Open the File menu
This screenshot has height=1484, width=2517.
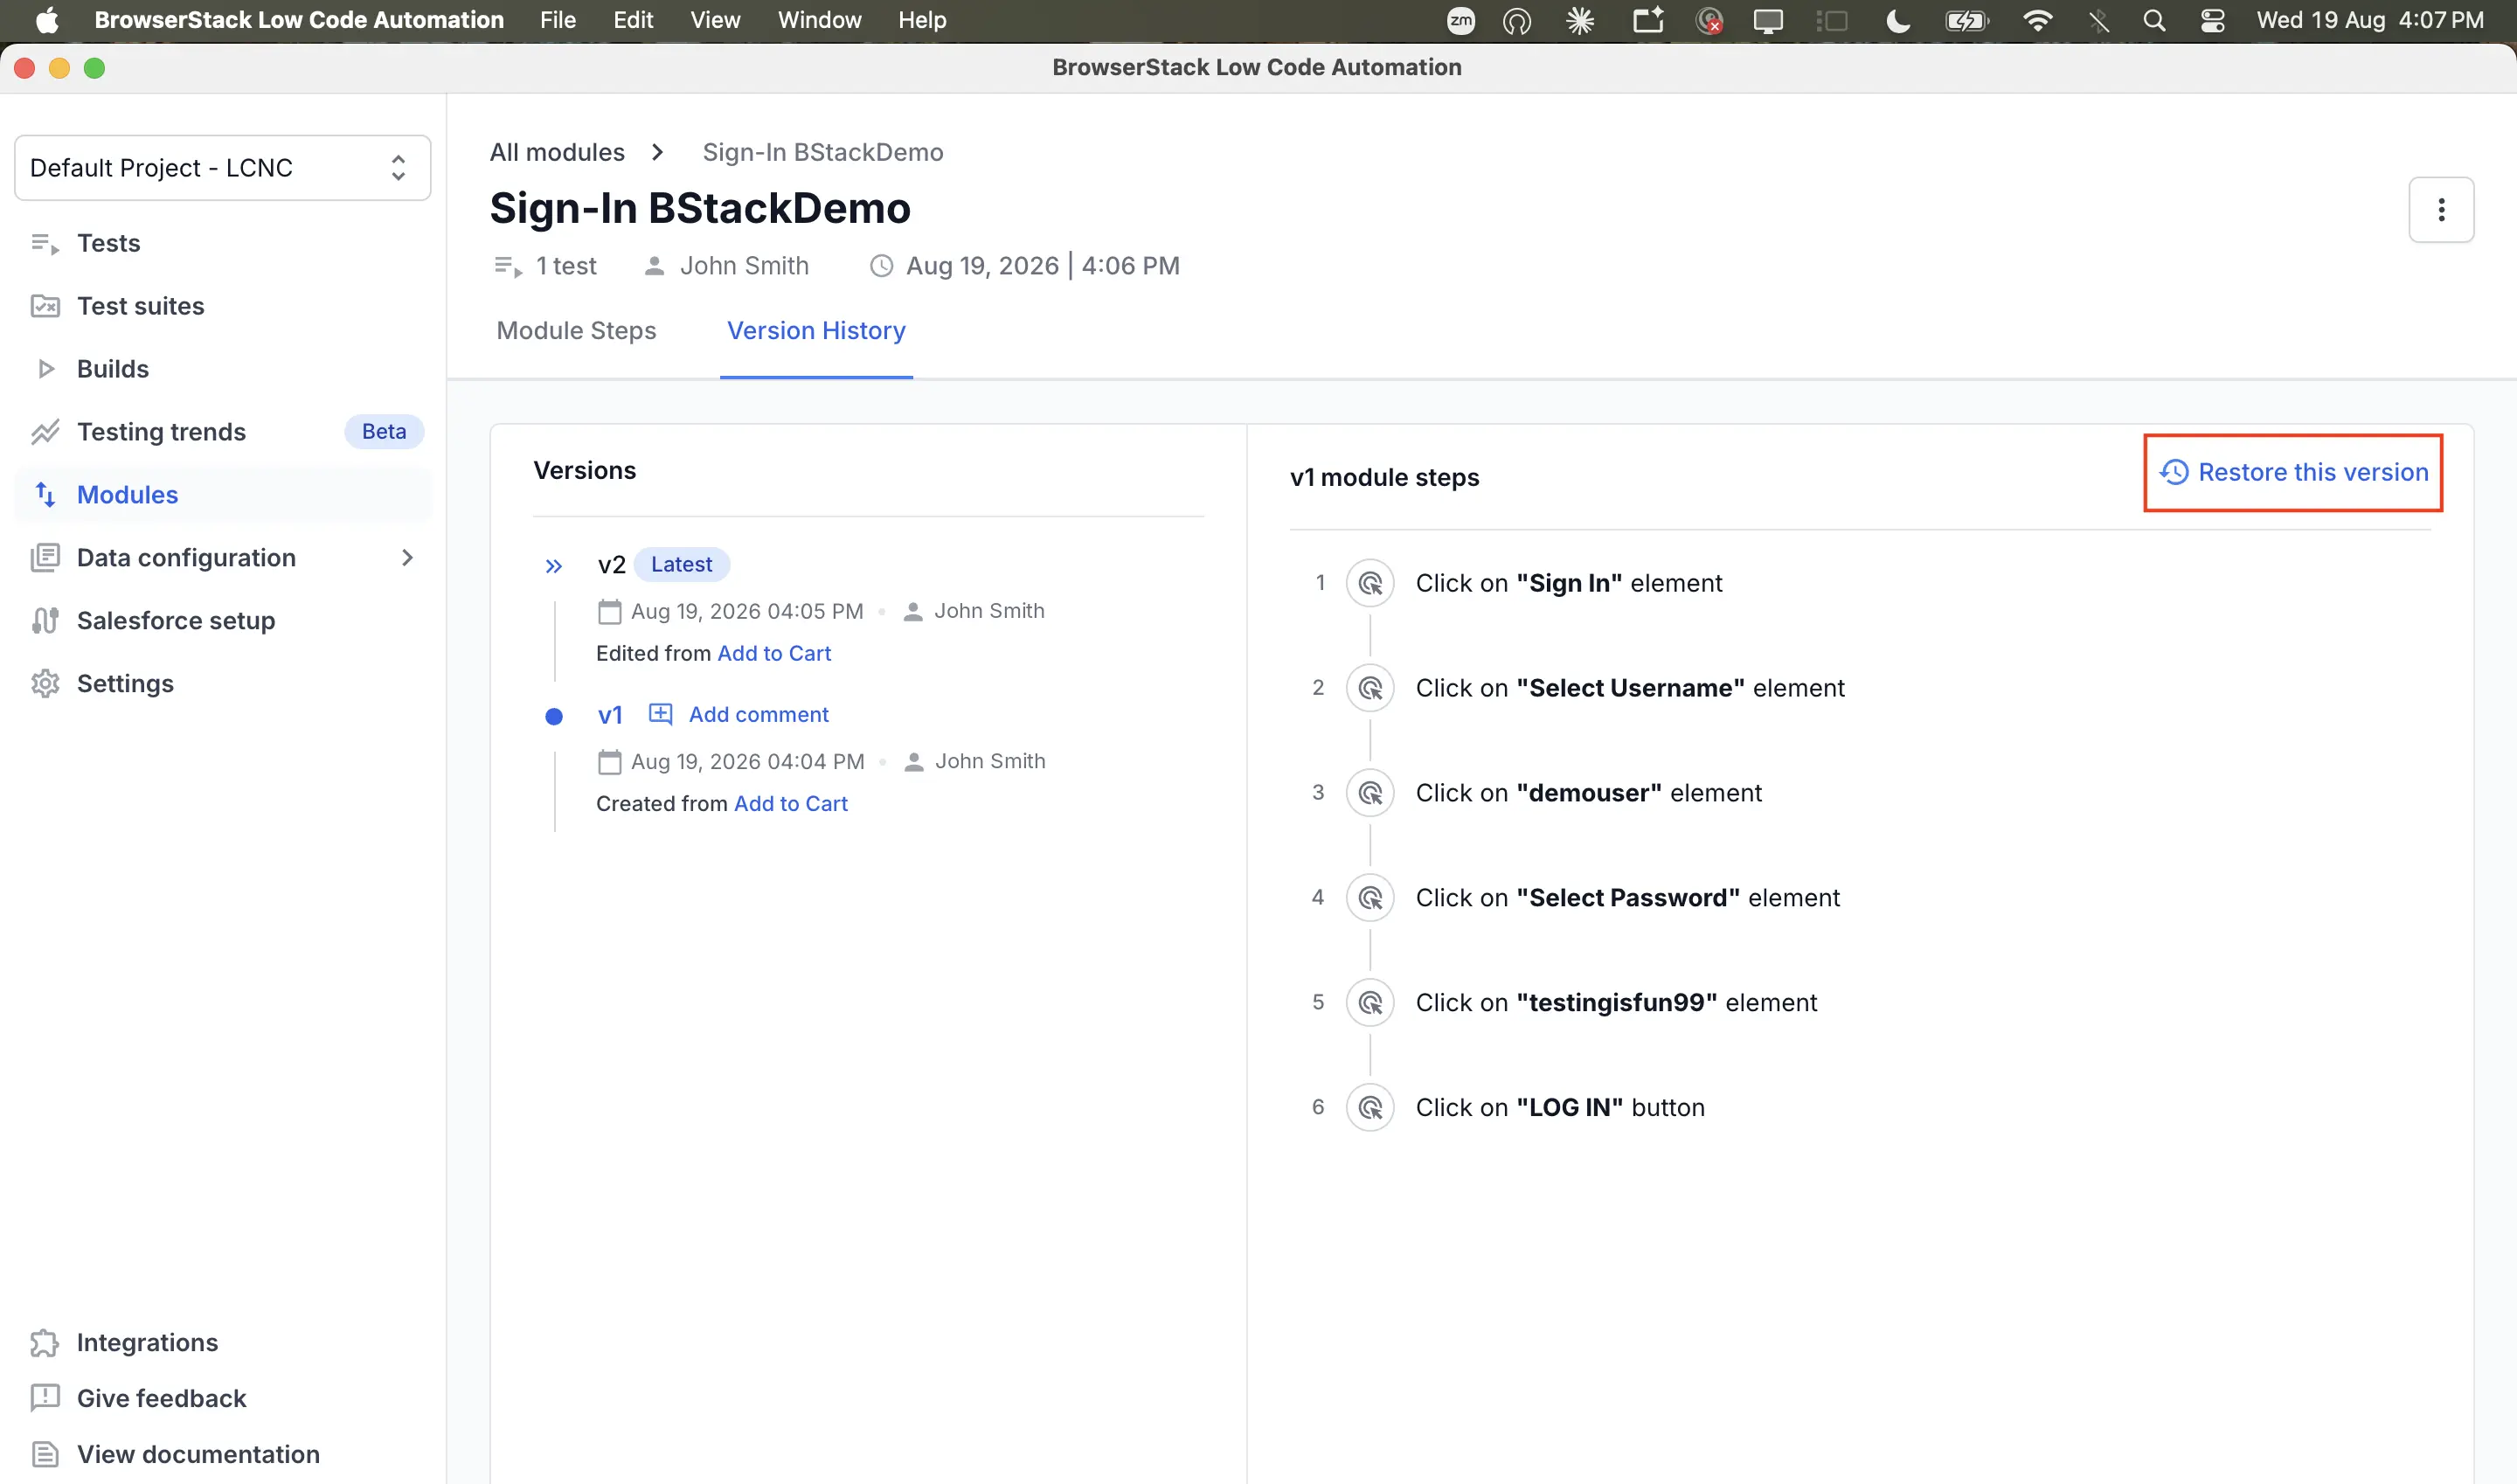click(558, 20)
